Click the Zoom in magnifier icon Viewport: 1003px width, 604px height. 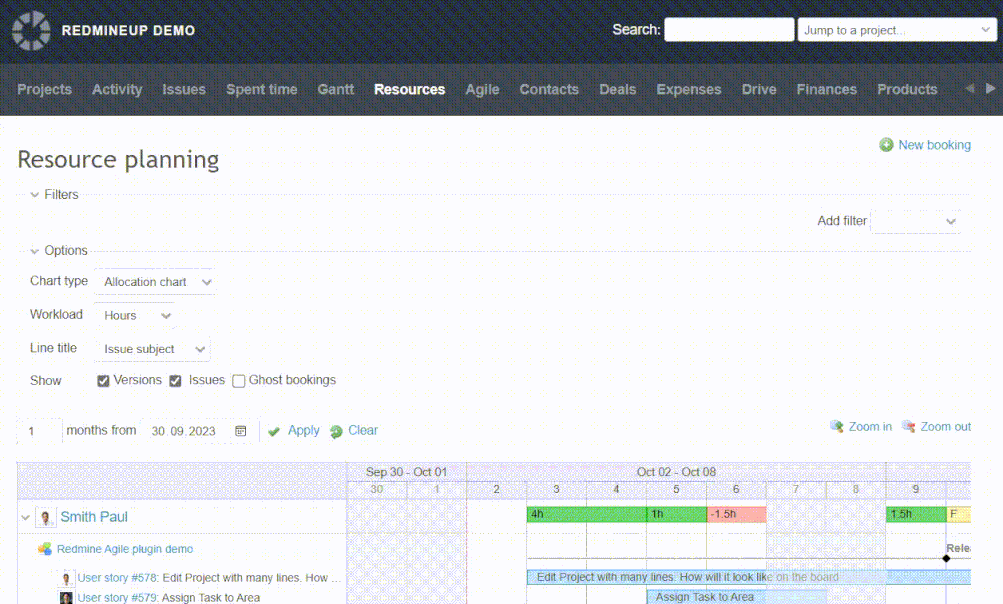(x=837, y=427)
